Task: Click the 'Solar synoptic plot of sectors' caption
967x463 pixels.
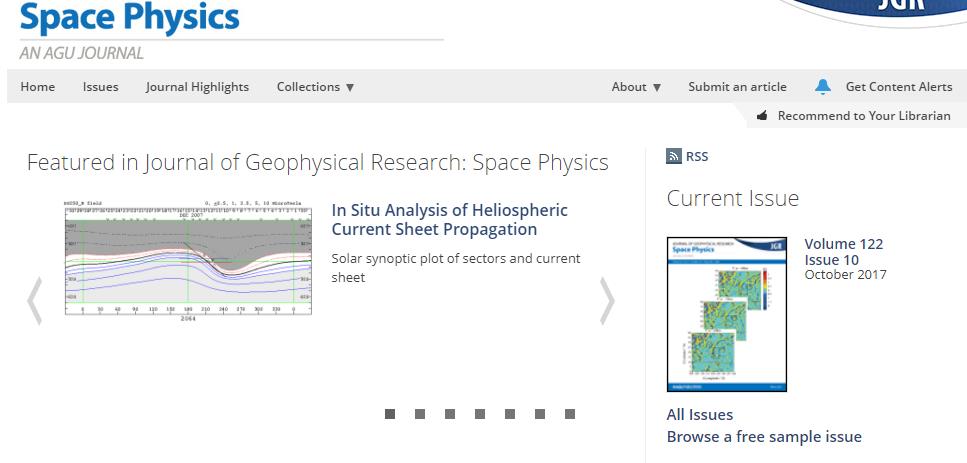Action: pos(456,268)
